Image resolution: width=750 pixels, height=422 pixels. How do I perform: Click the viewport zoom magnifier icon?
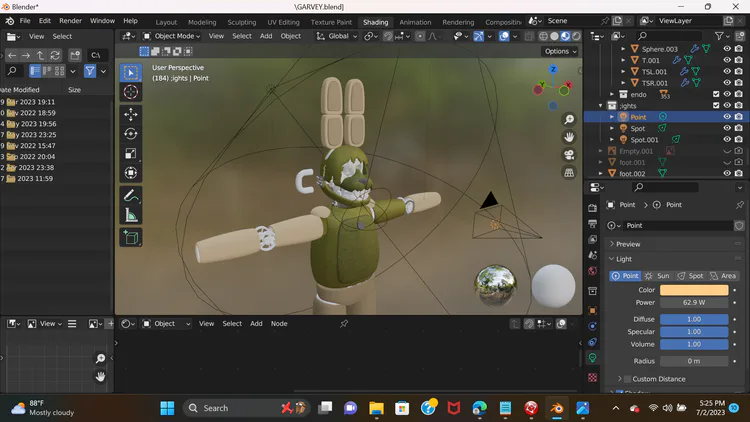tap(569, 119)
